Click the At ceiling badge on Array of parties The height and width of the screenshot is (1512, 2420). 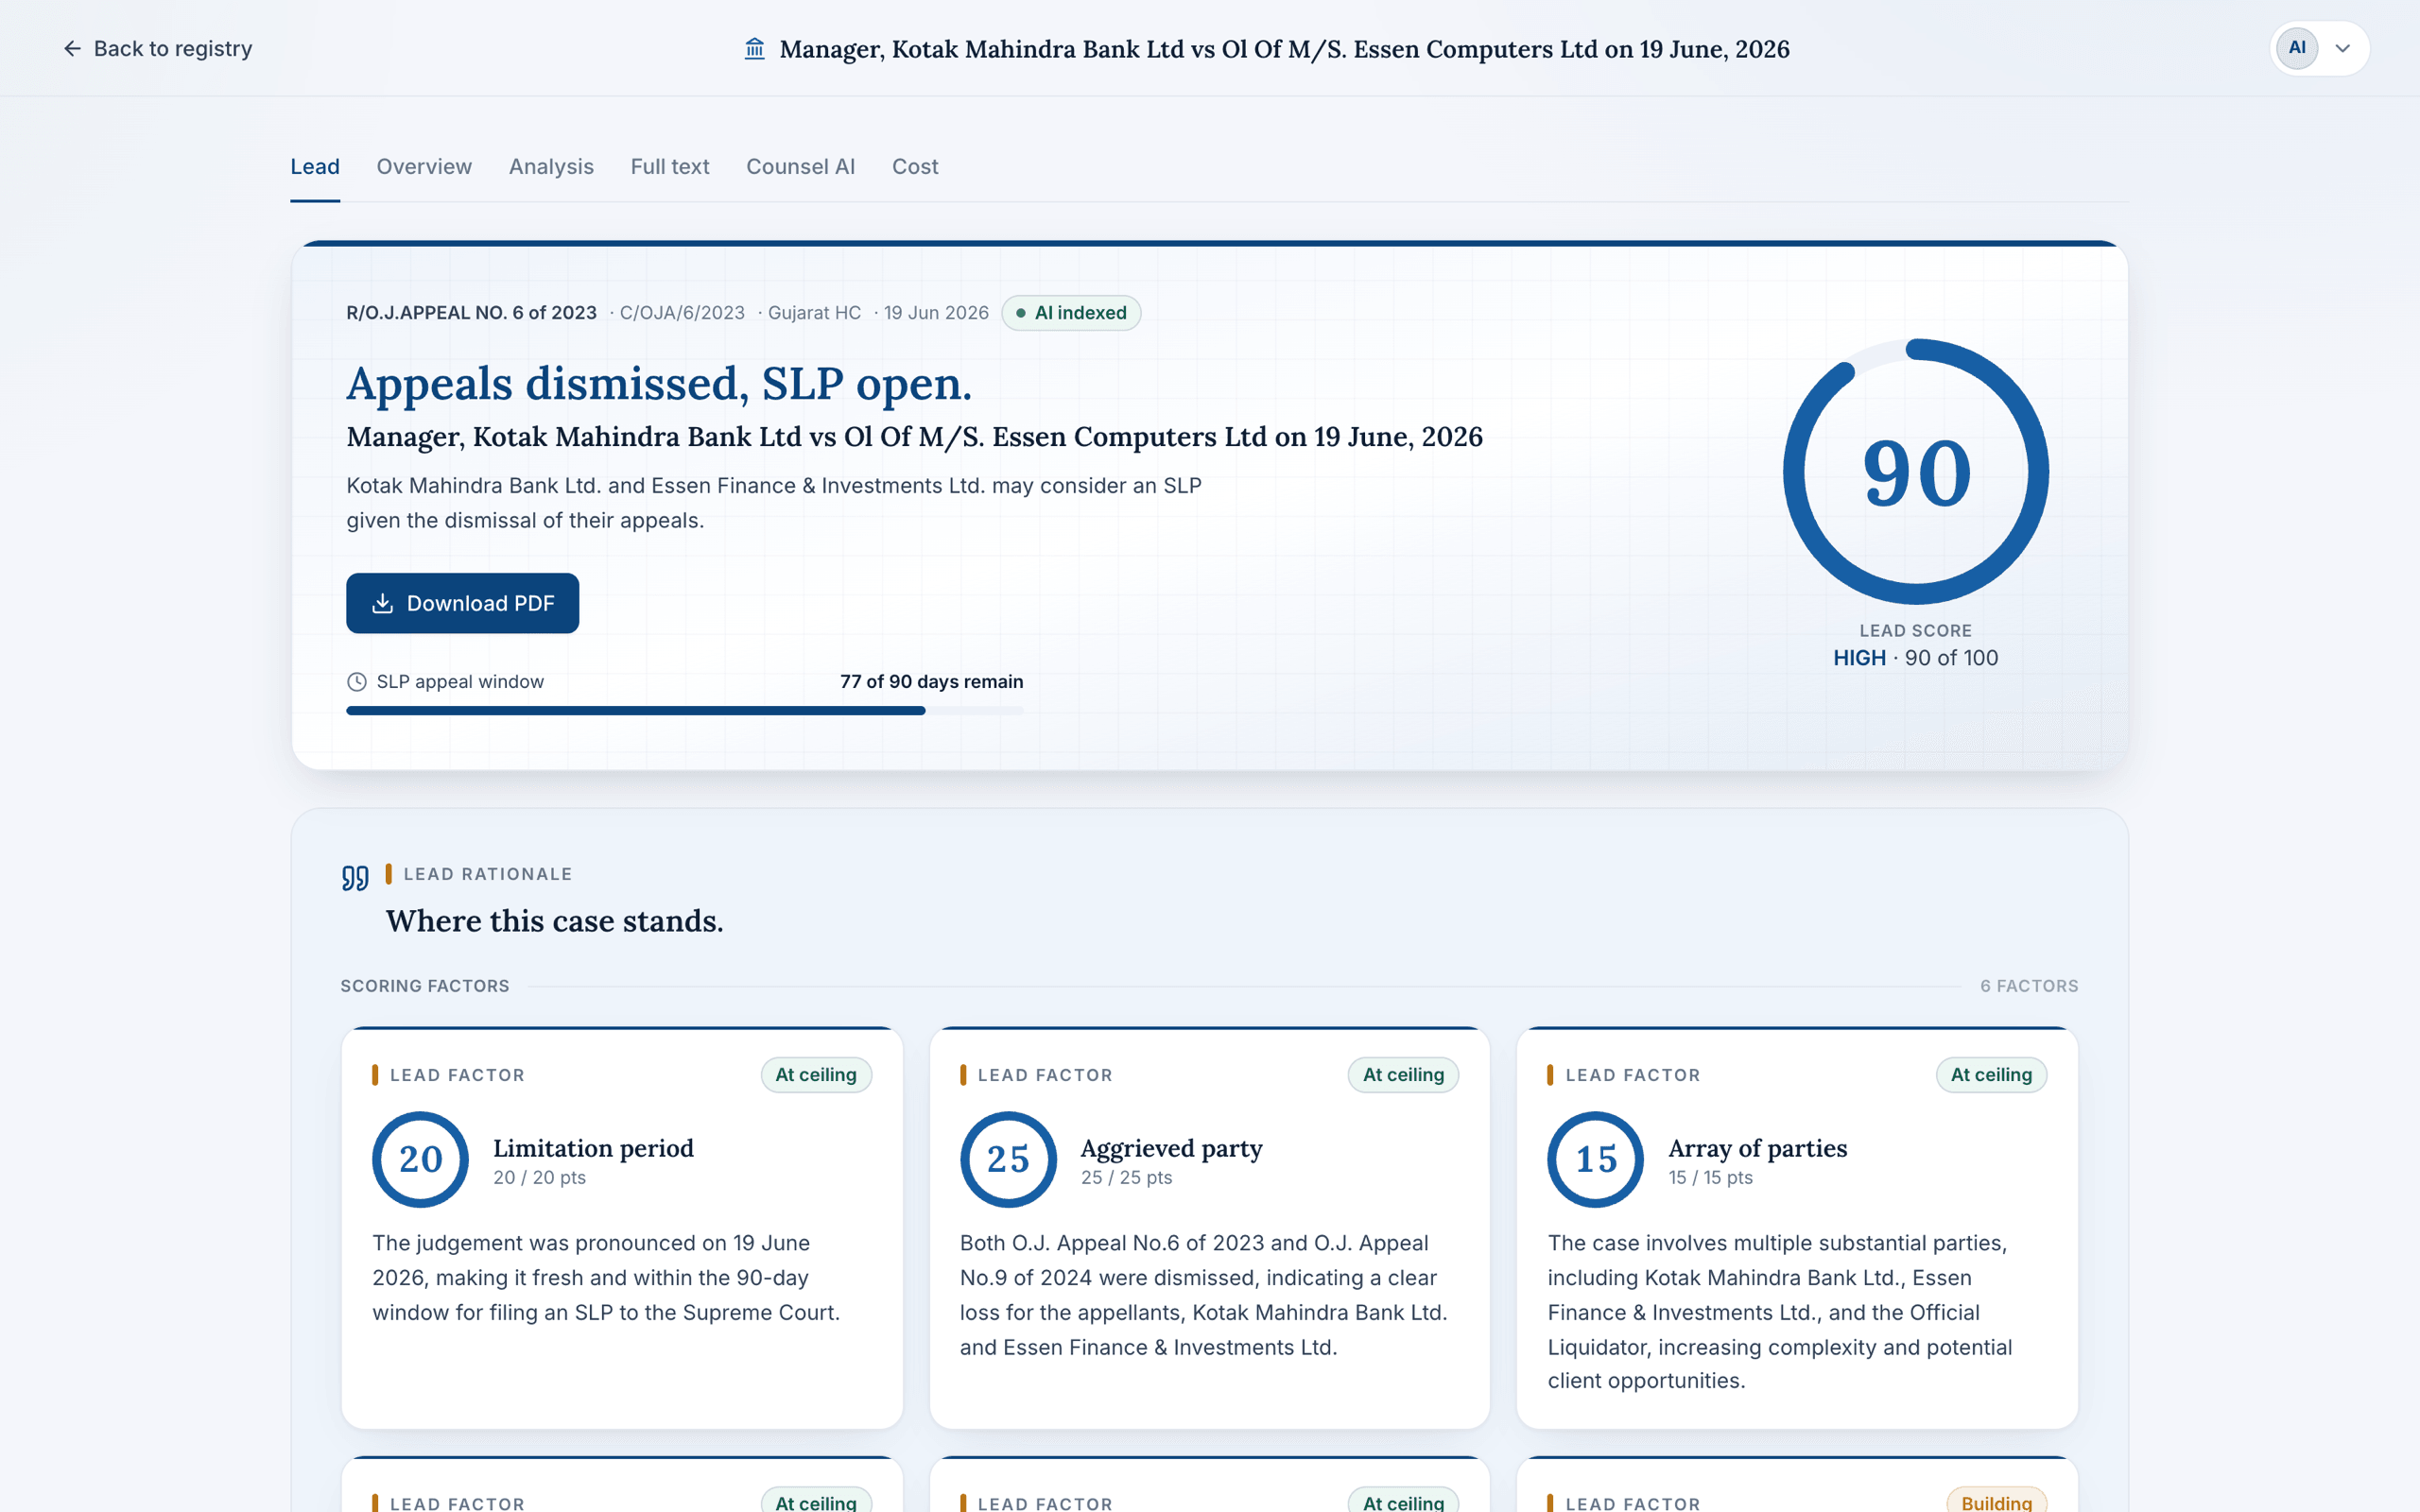[x=1991, y=1075]
